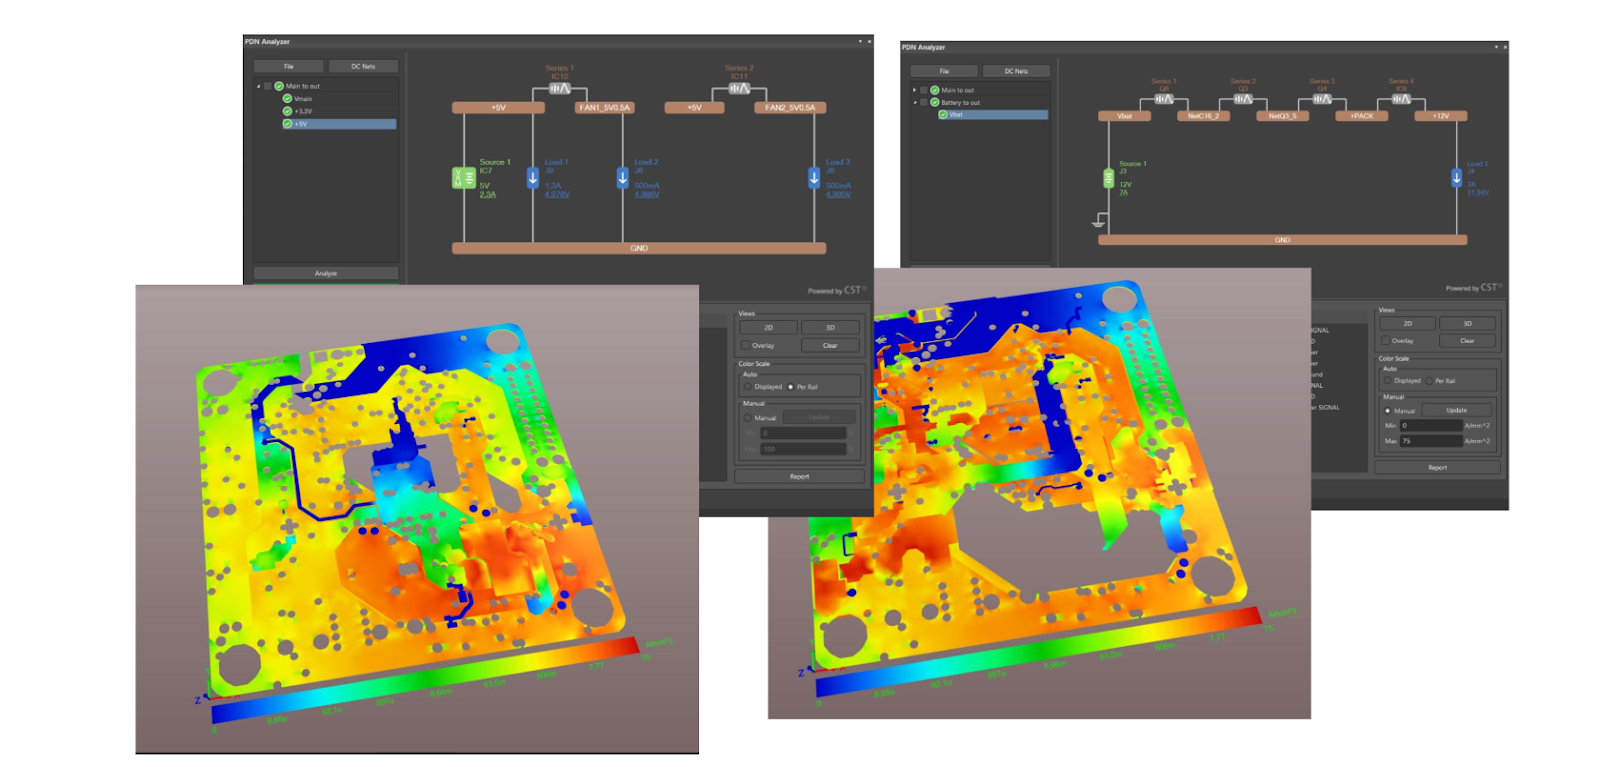1600x767 pixels.
Task: Click Max field showing 75 in right window
Action: (1430, 440)
